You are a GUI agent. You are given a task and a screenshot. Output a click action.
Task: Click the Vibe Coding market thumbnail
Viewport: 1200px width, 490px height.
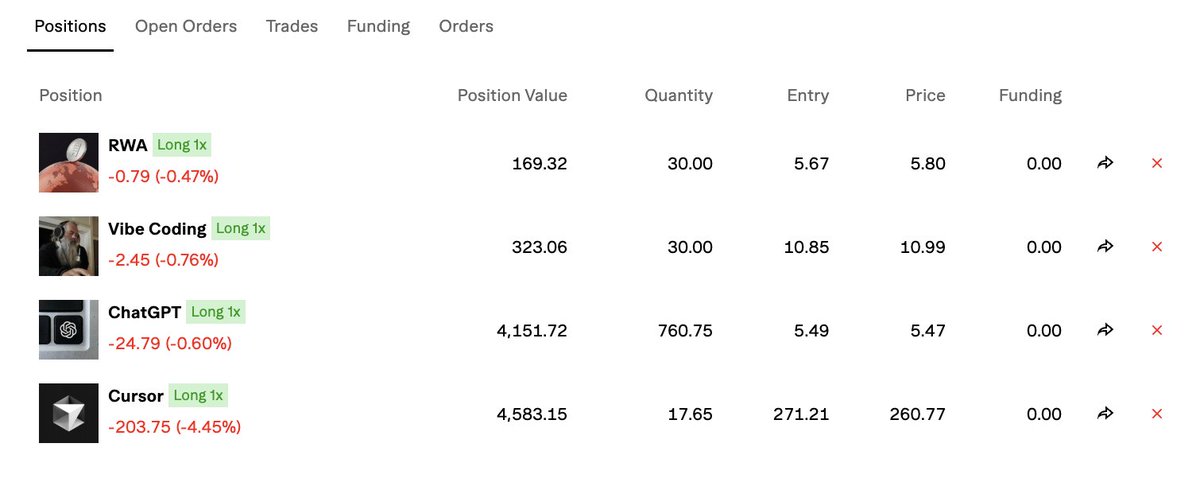pyautogui.click(x=69, y=246)
